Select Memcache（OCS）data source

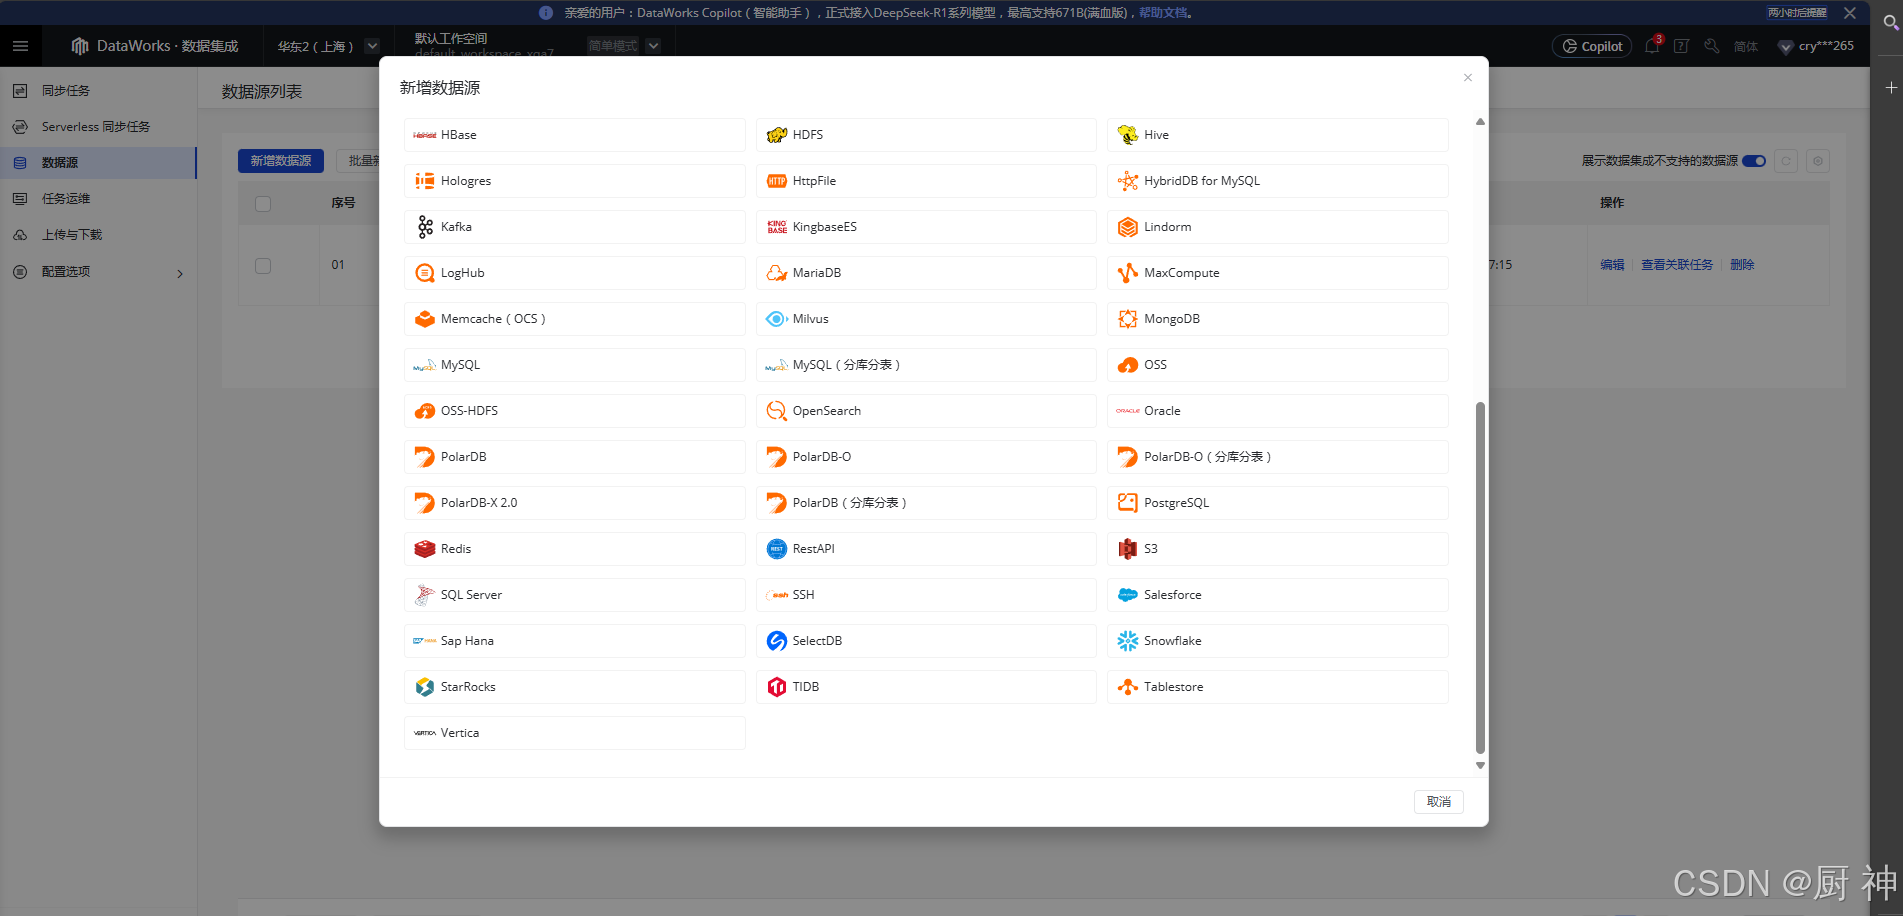575,319
